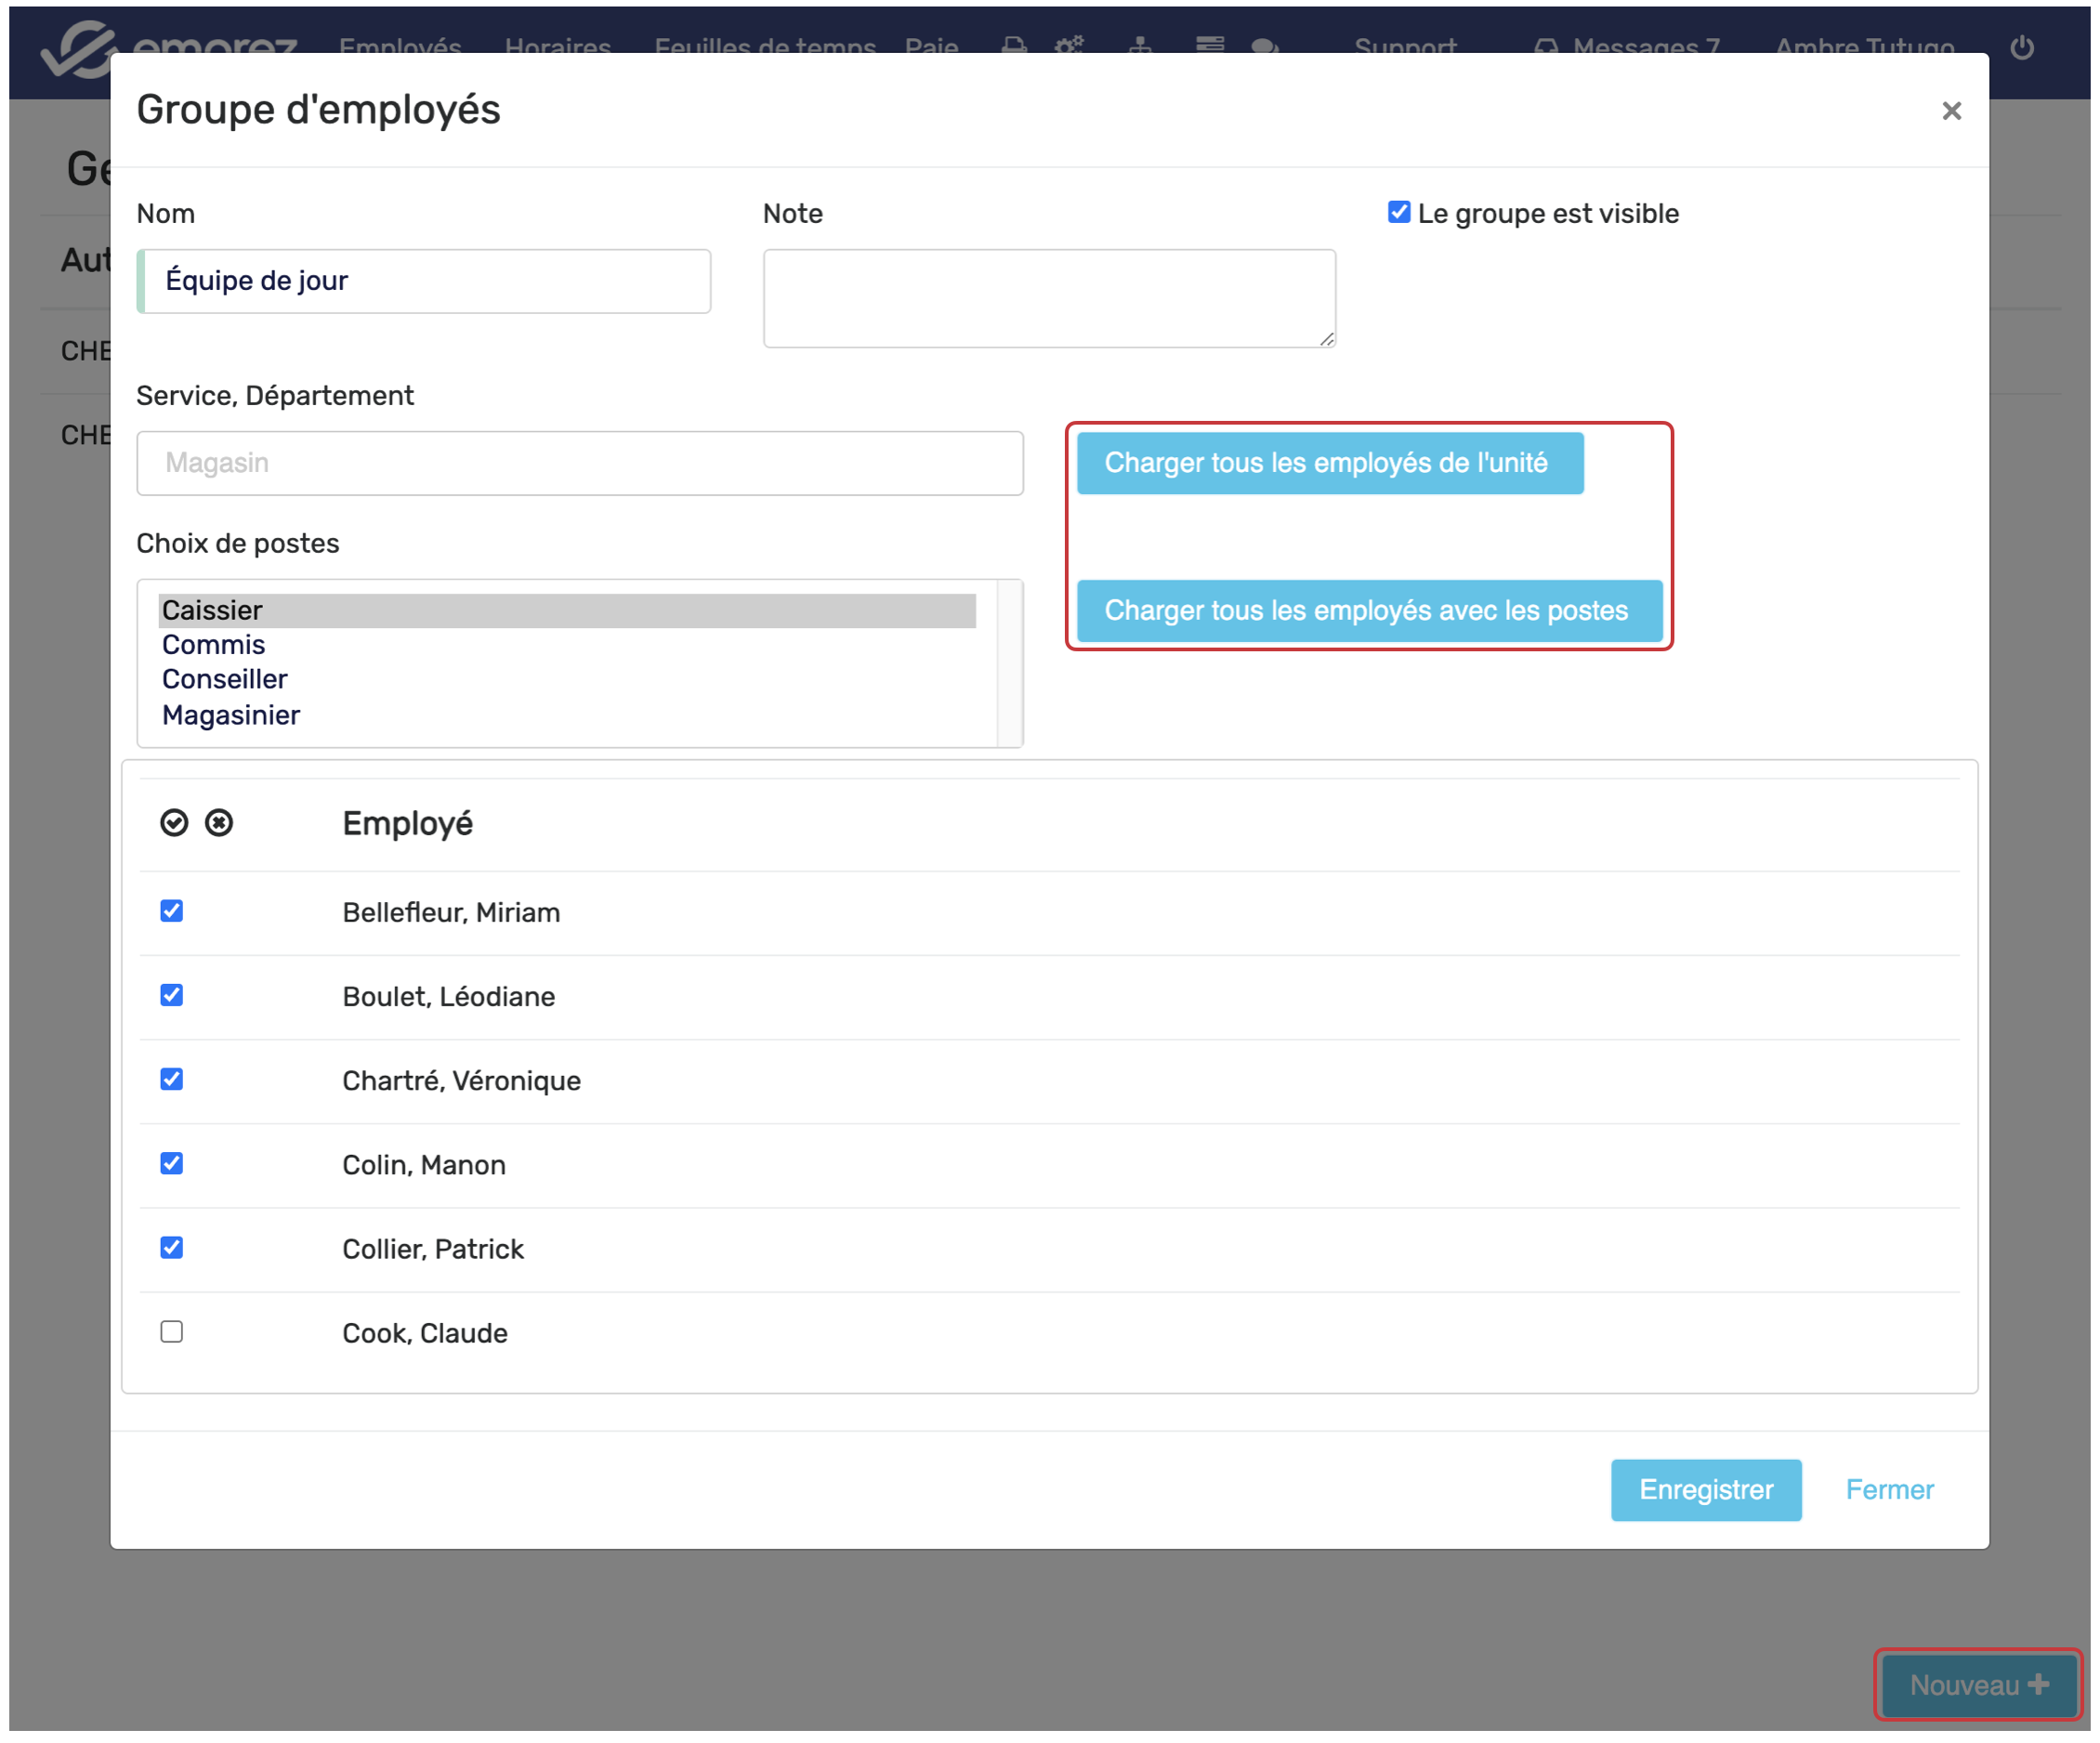This screenshot has height=1743, width=2100.
Task: Close the Groupe d'employés dialog with X
Action: pyautogui.click(x=1951, y=111)
